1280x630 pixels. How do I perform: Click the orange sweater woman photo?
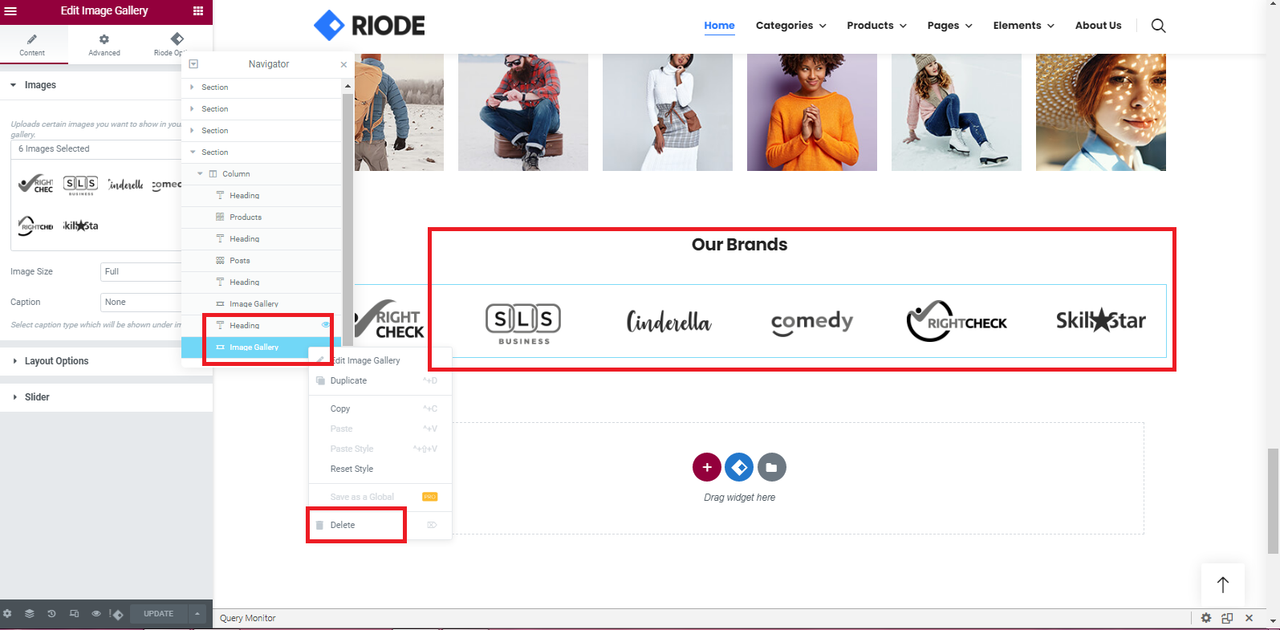tap(812, 112)
